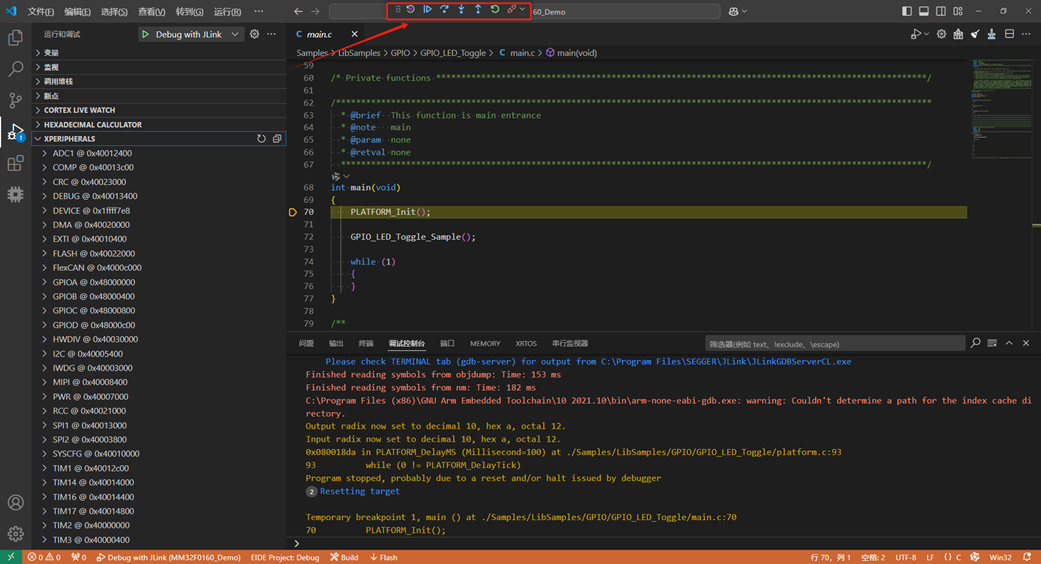Open the Debug with JLink configuration dropdown

point(235,34)
